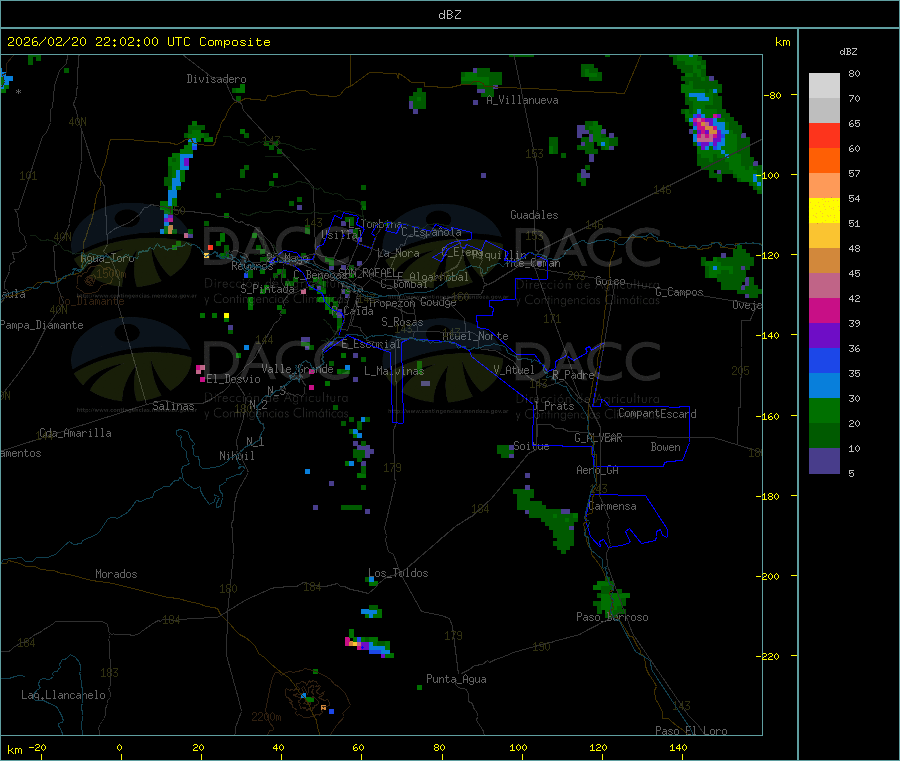Click the 100 km x-axis tick label
Screen dimensions: 900x761
tap(518, 747)
